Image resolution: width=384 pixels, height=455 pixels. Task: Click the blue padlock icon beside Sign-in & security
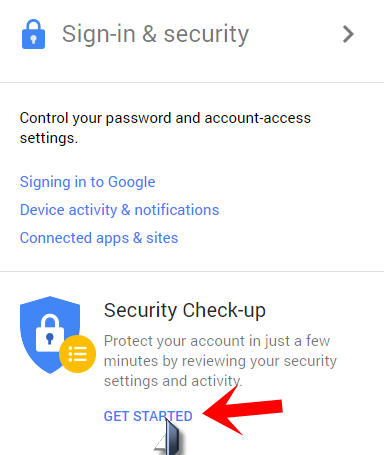(33, 34)
